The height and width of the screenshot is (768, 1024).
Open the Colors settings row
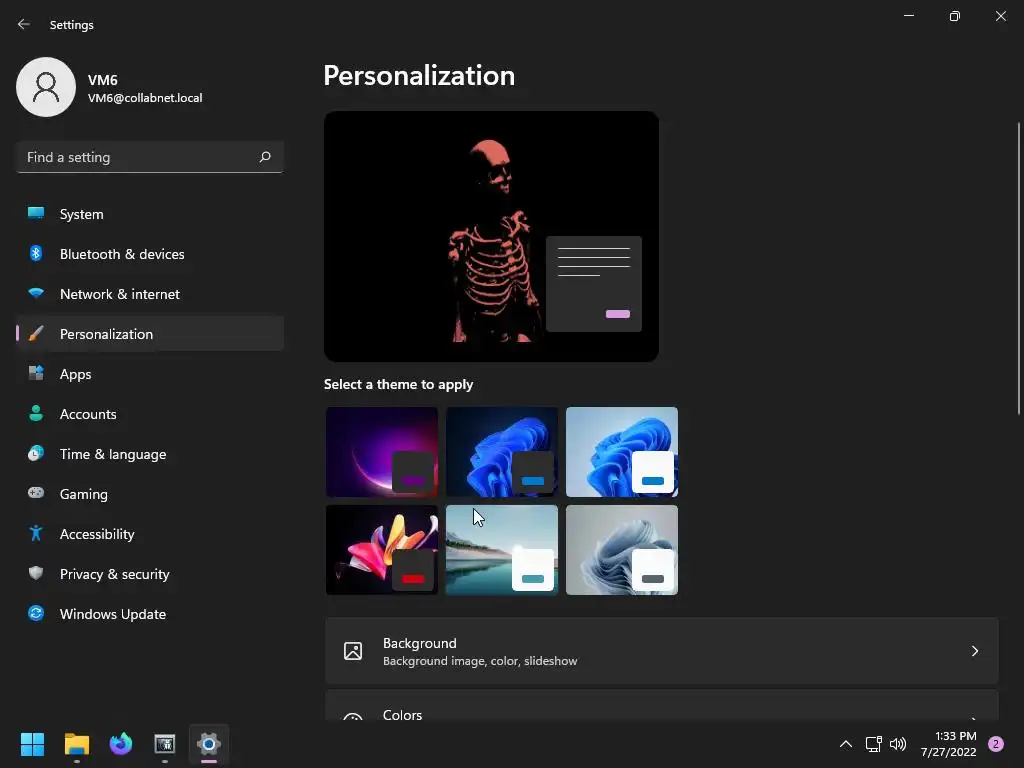(662, 706)
